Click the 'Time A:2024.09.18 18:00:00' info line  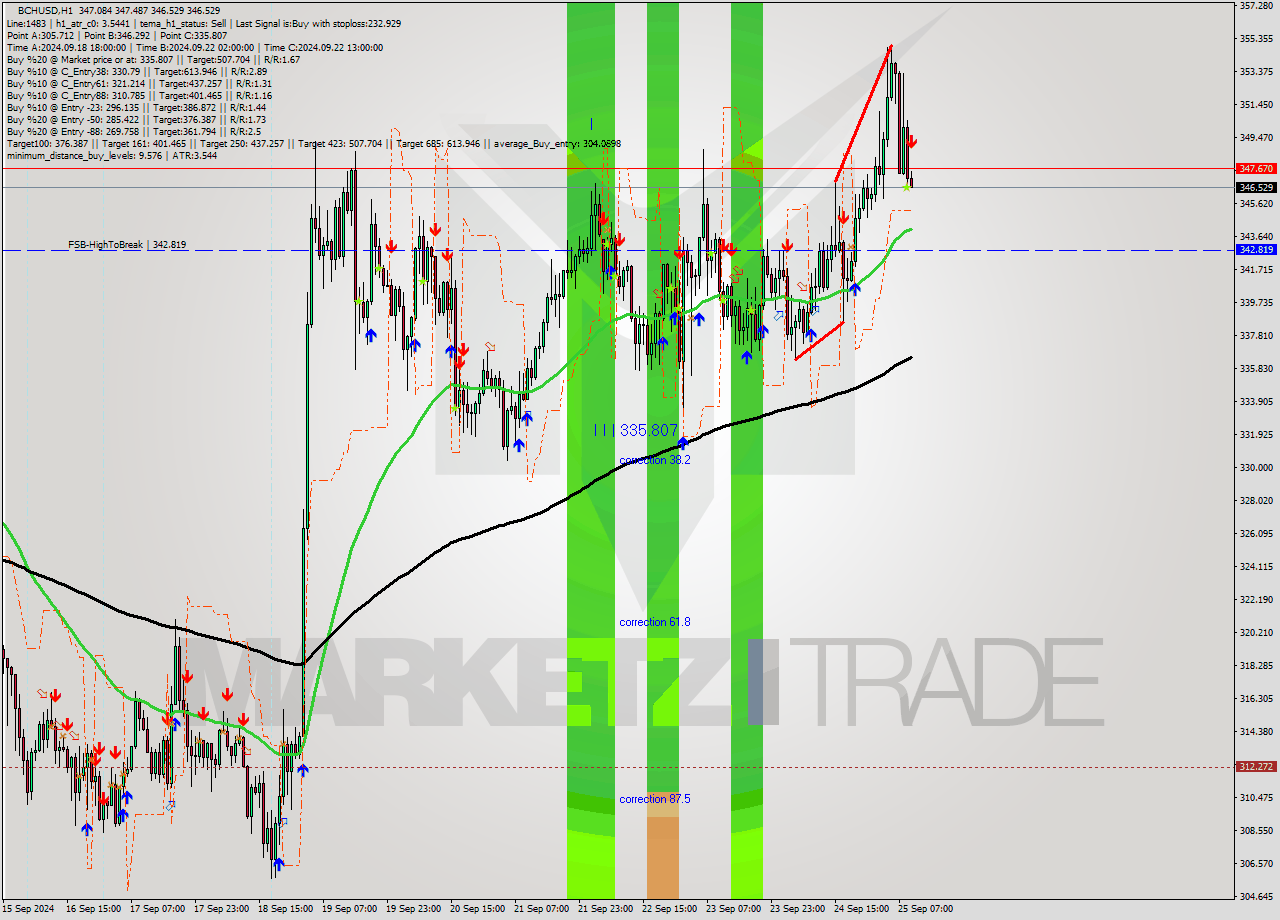(194, 47)
